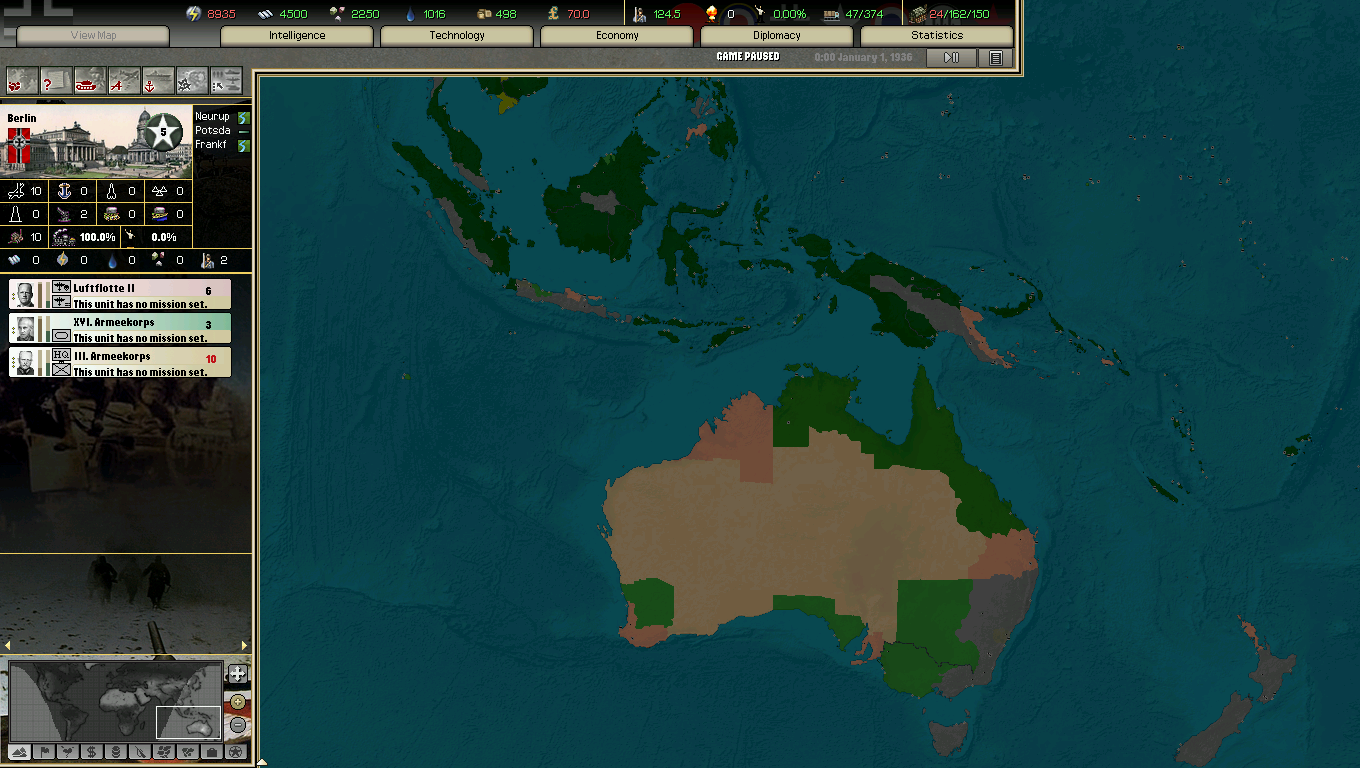Click the manpower value 124.5
This screenshot has width=1360, height=768.
tap(667, 14)
